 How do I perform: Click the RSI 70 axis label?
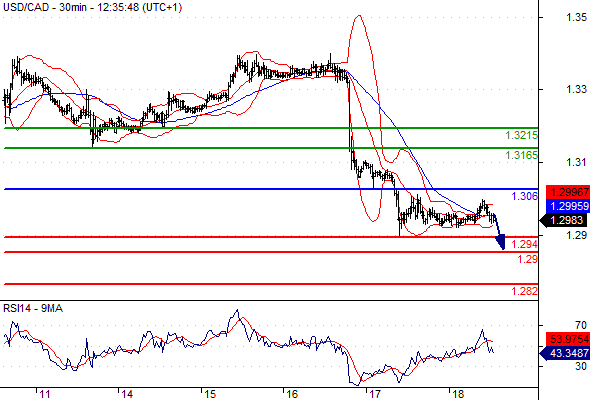click(x=581, y=325)
